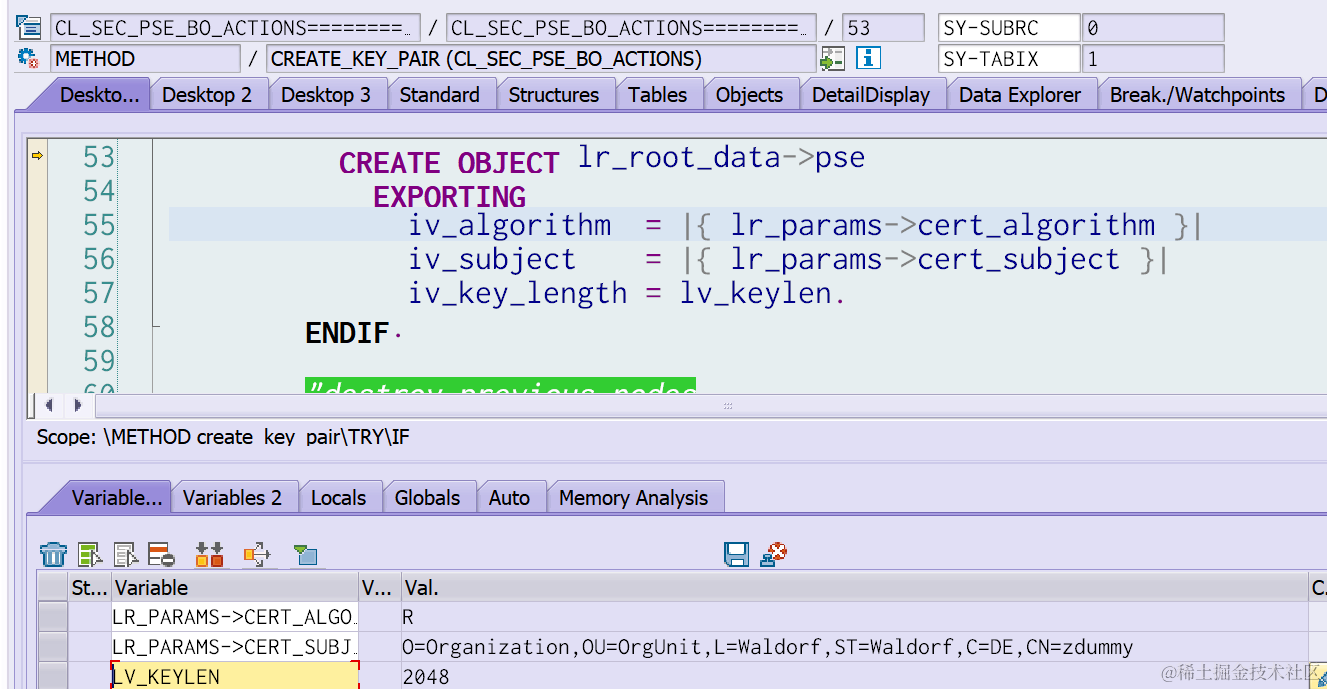Click the orange squares with arrows icon
The image size is (1327, 689).
coord(209,554)
